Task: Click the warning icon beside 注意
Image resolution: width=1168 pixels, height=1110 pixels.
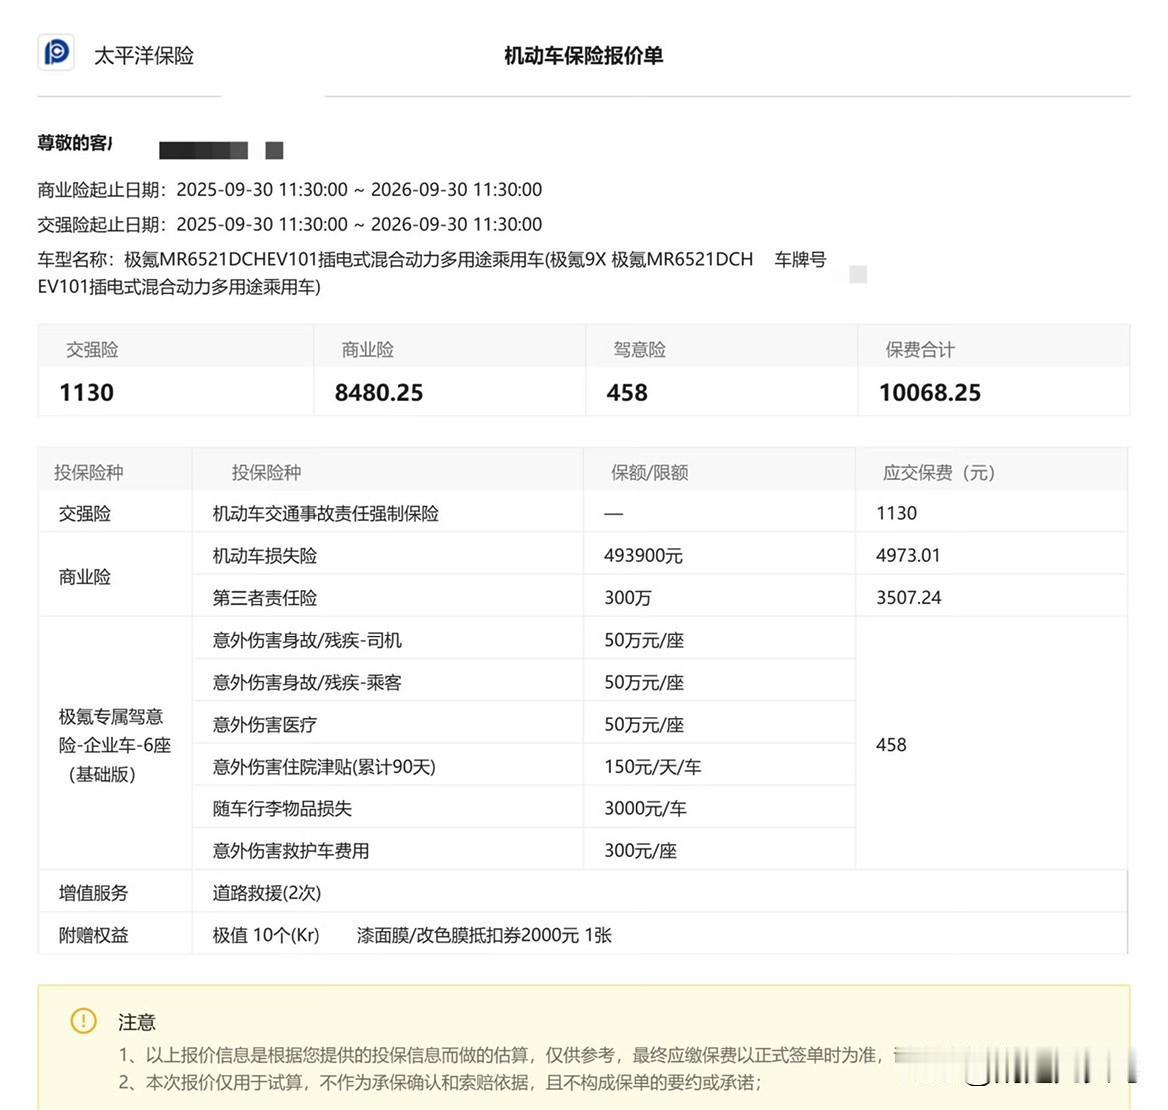Action: coord(83,1020)
